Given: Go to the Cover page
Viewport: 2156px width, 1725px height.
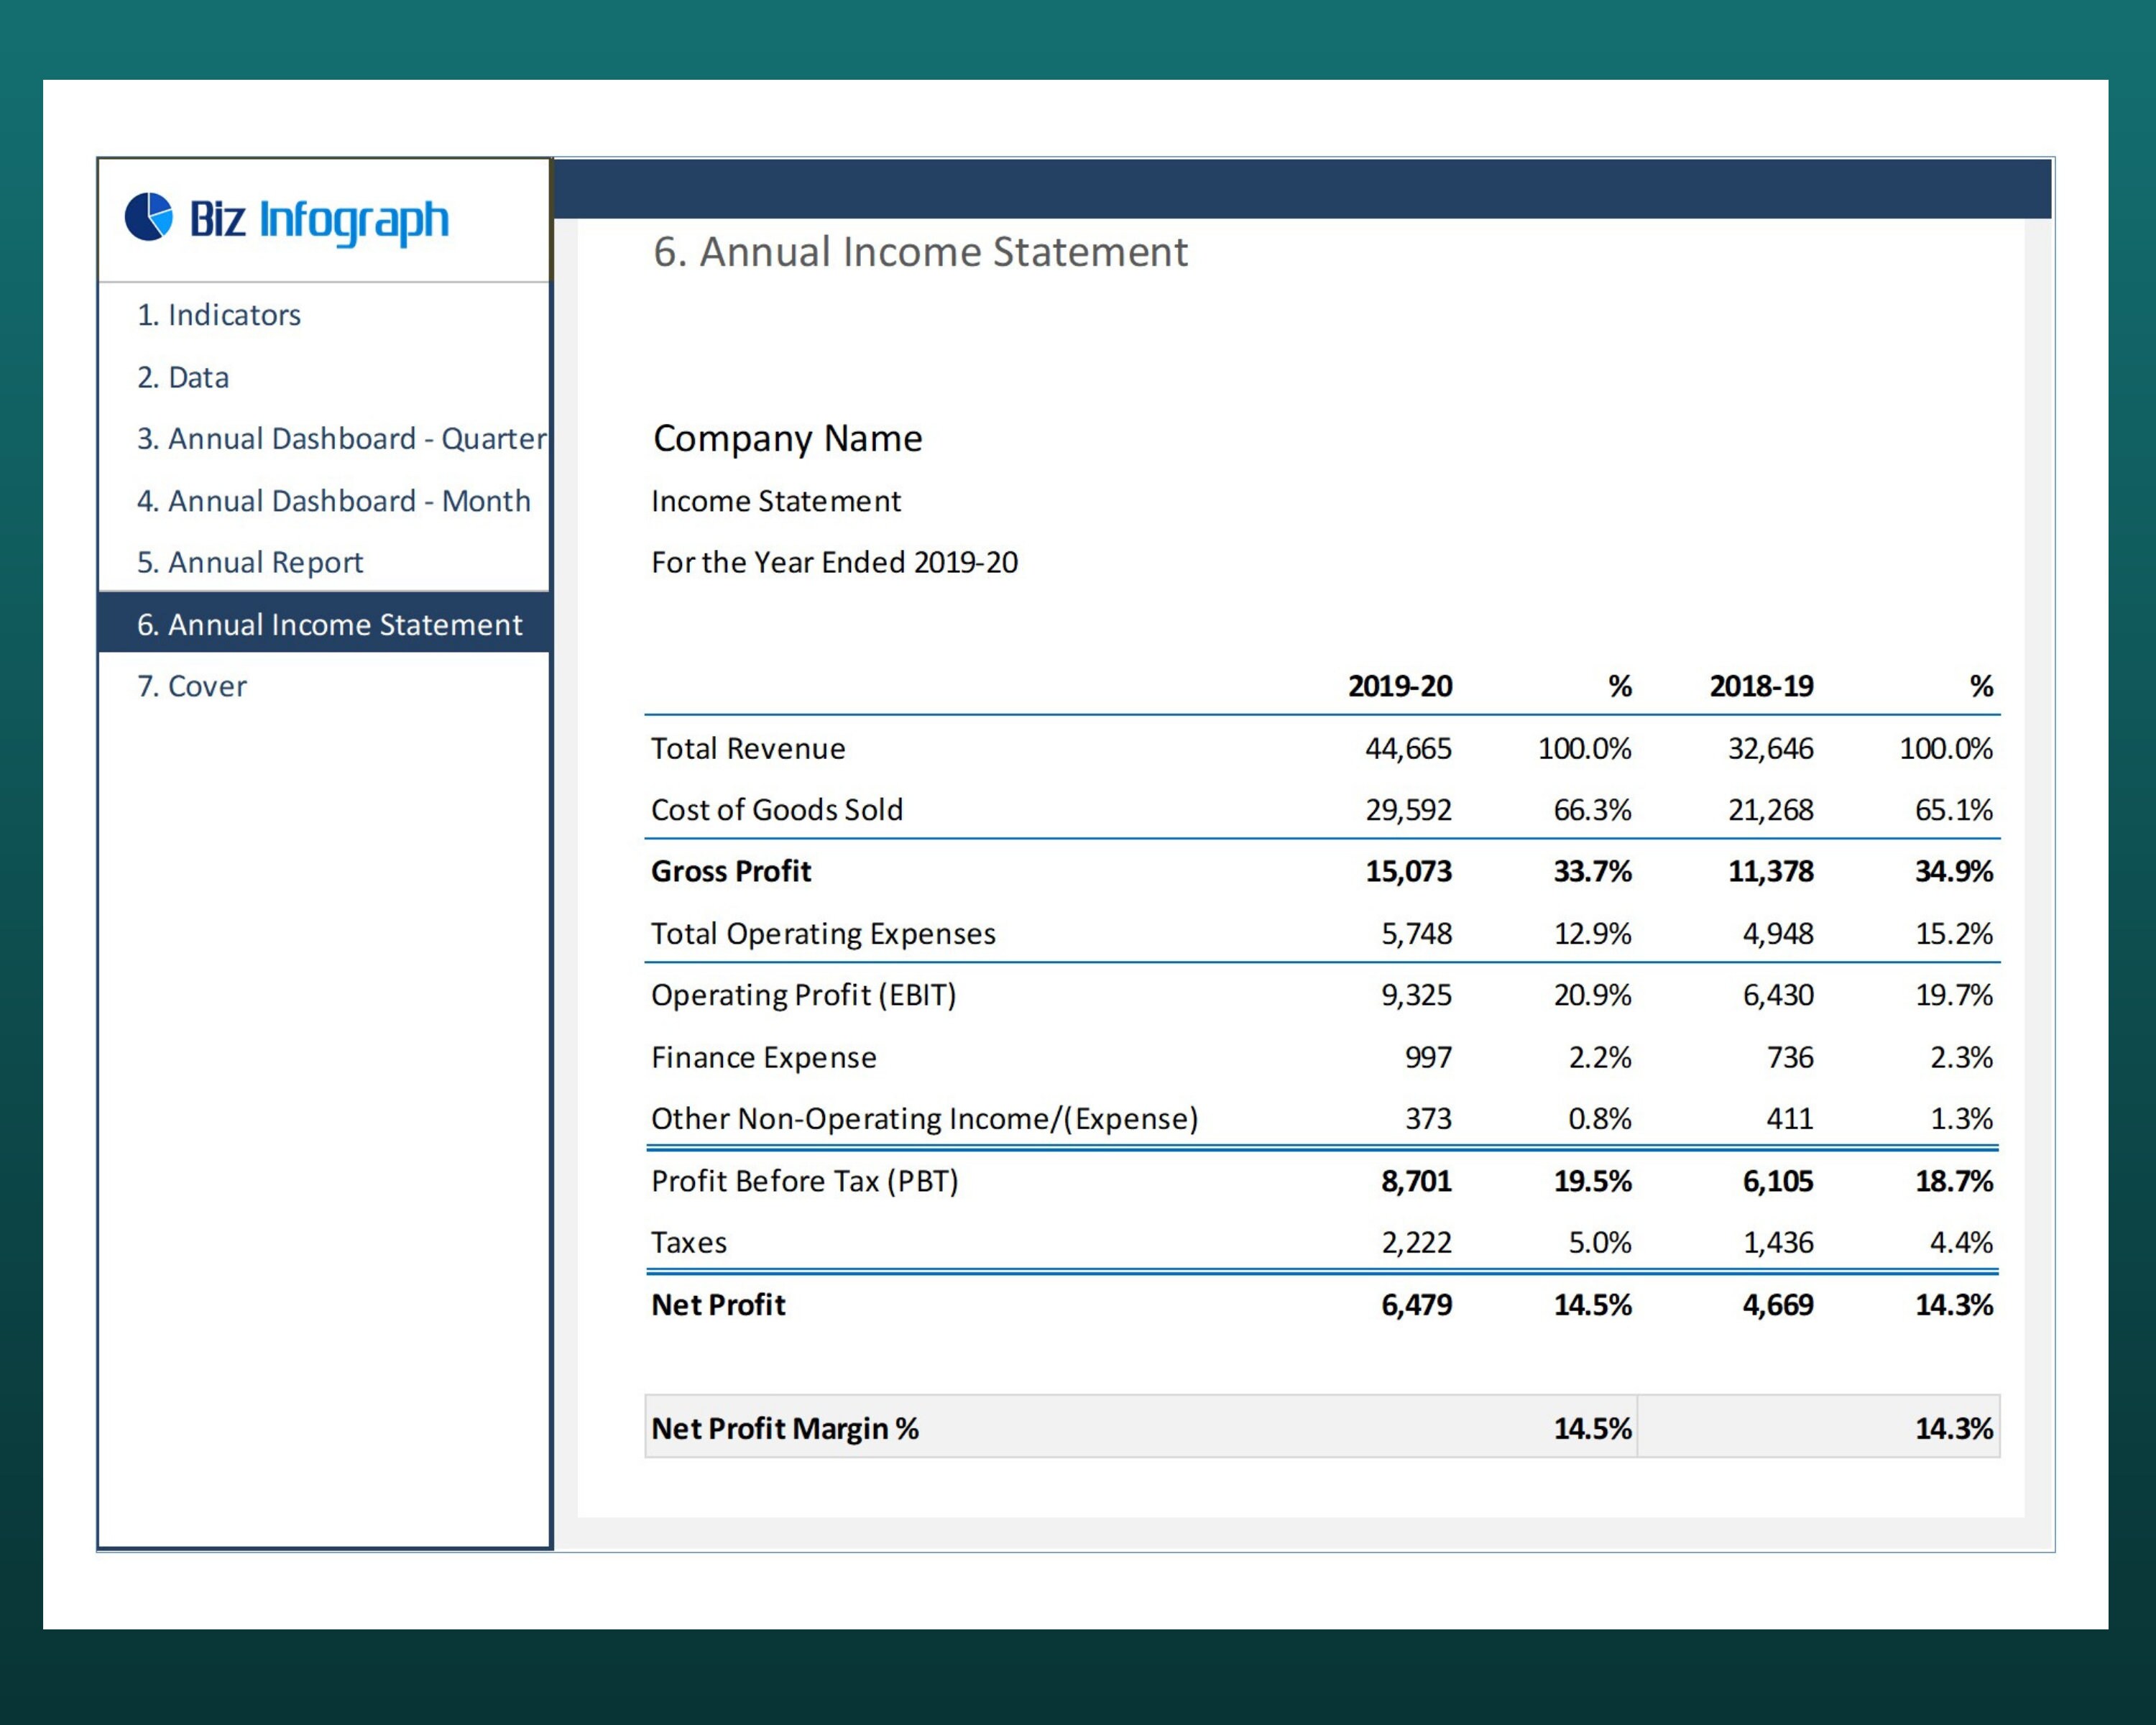Looking at the screenshot, I should click(192, 686).
